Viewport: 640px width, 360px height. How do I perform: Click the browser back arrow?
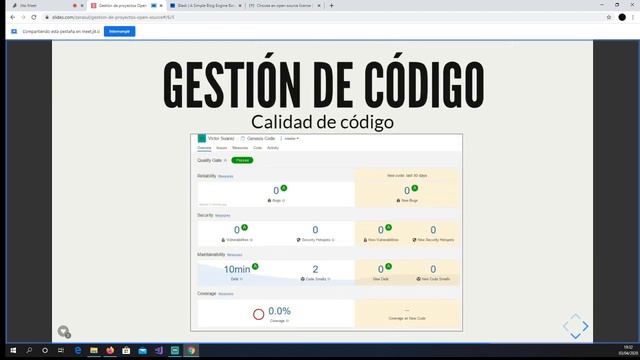click(13, 17)
